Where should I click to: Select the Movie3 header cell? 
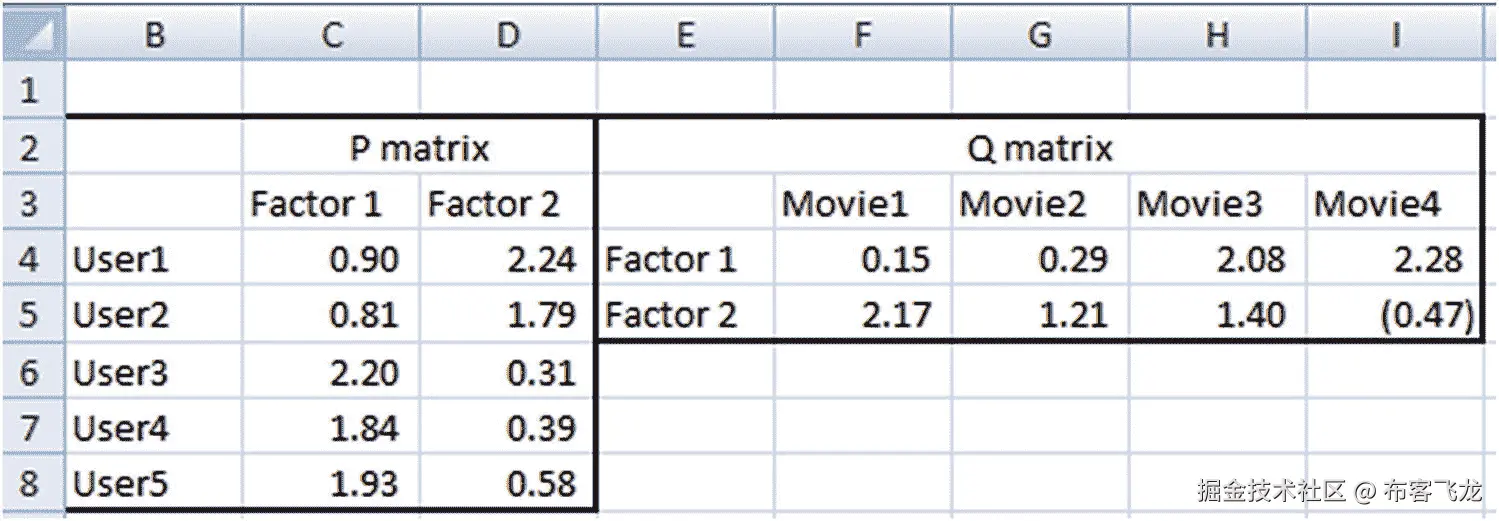tap(1217, 204)
